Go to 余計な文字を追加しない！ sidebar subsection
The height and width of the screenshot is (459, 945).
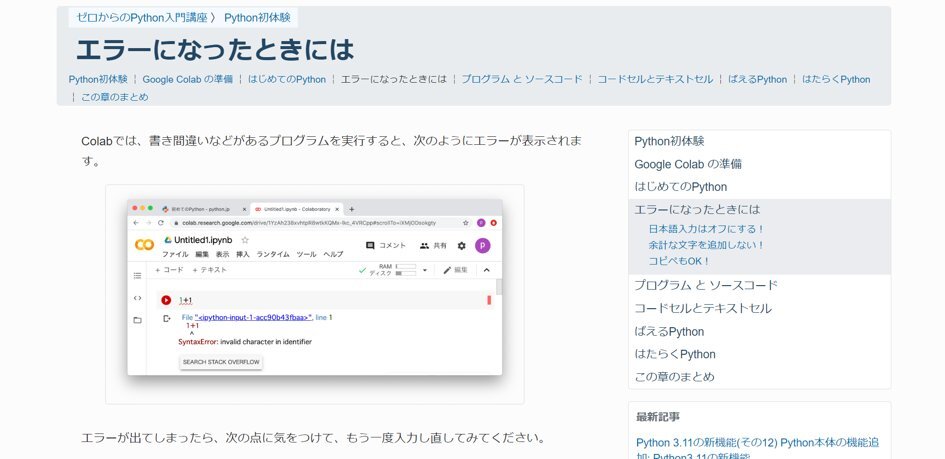tap(706, 245)
